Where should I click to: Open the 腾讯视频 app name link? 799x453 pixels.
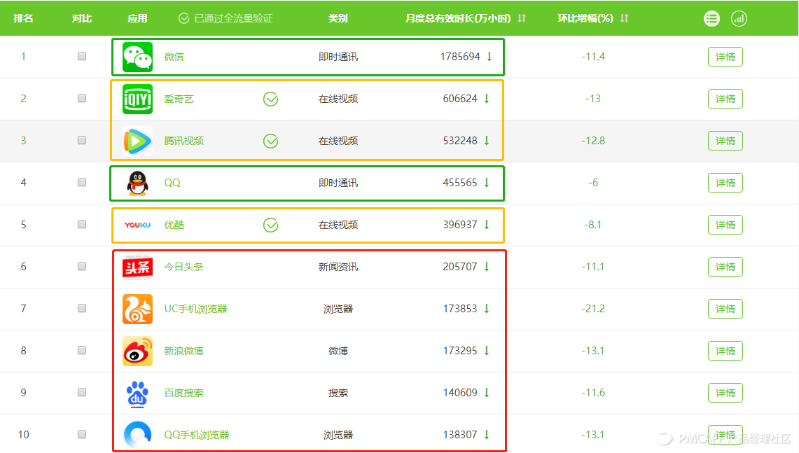pos(184,141)
